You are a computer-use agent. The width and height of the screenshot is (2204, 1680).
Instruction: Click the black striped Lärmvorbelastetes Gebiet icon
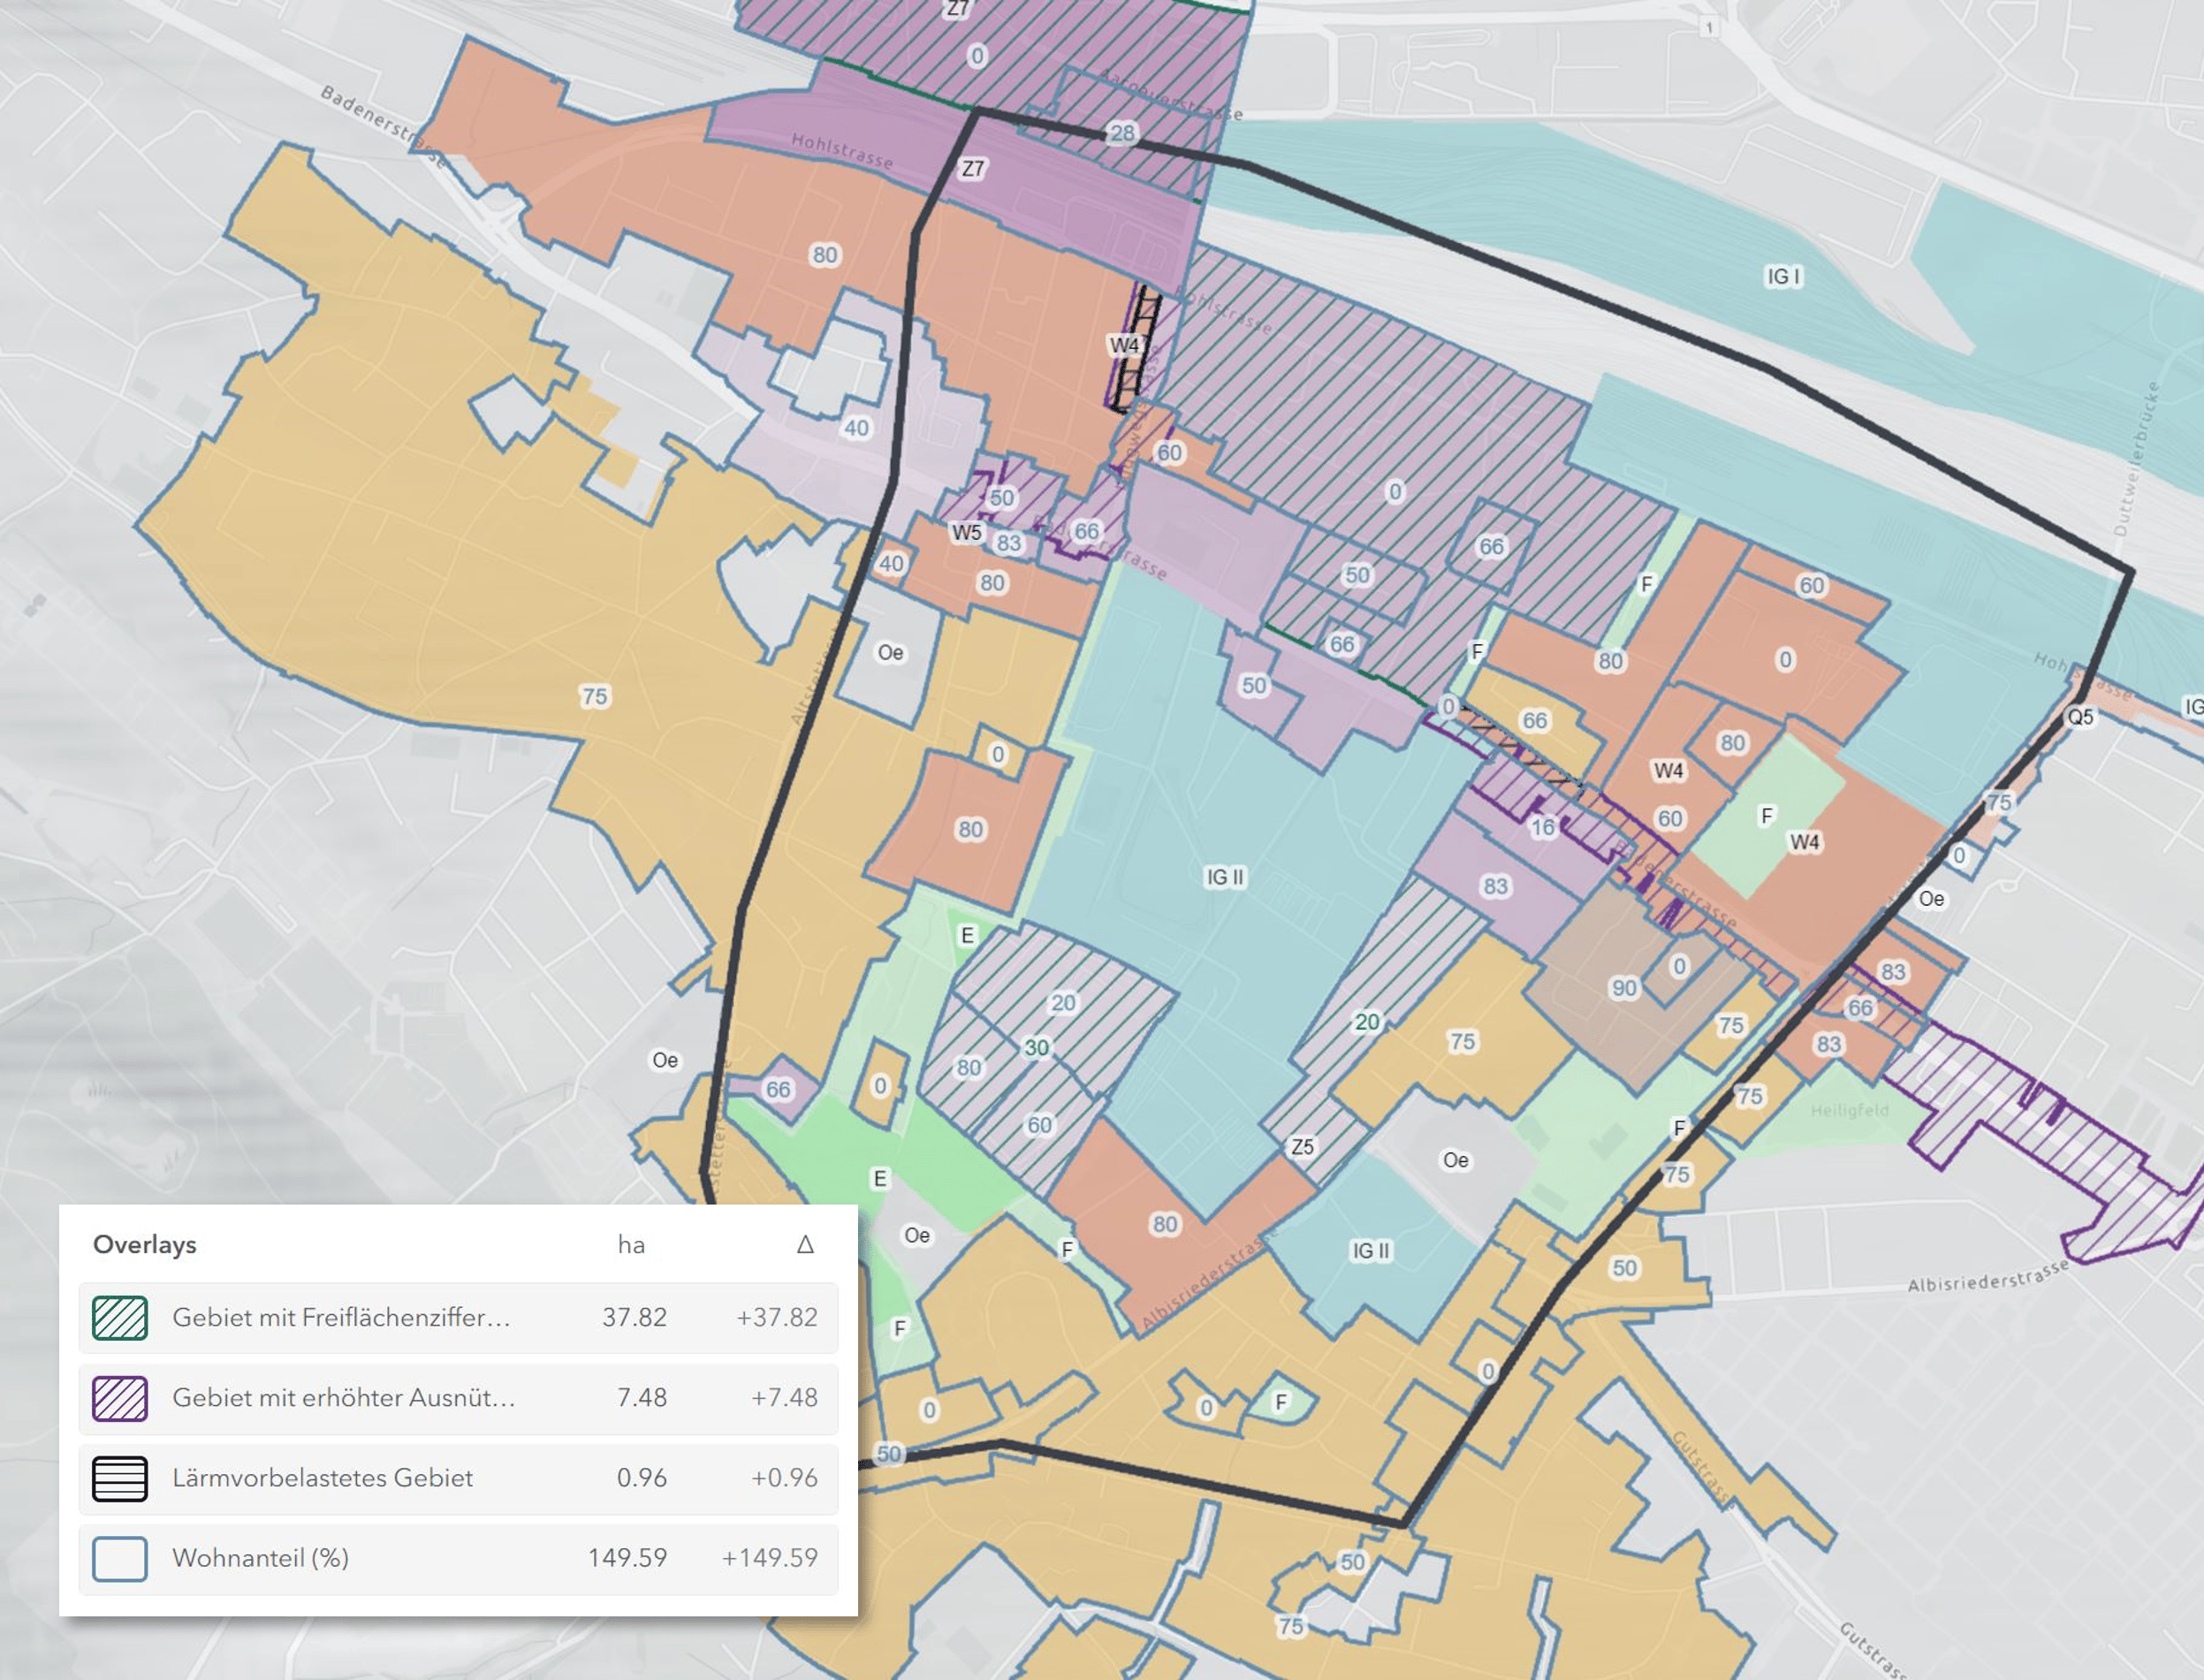(120, 1478)
